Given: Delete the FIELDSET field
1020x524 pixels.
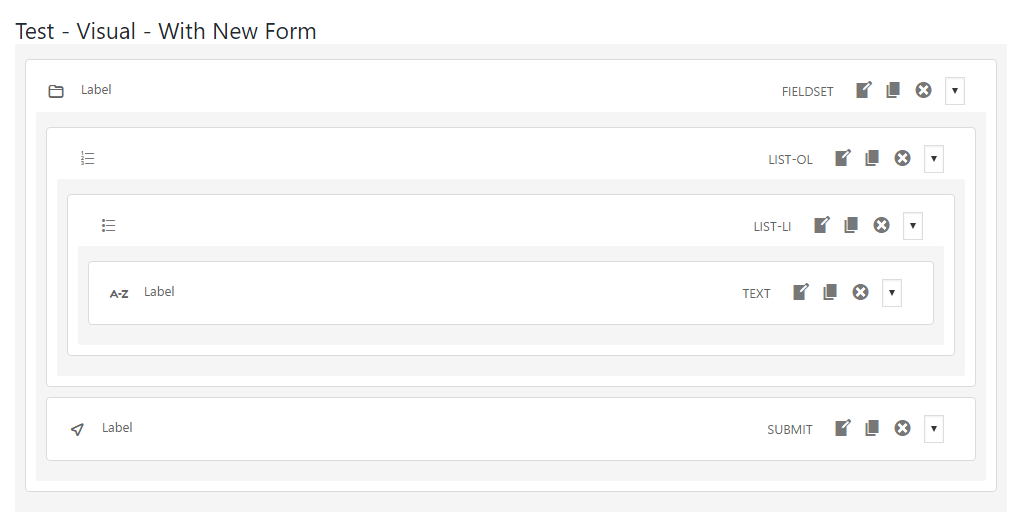Looking at the screenshot, I should [x=923, y=90].
